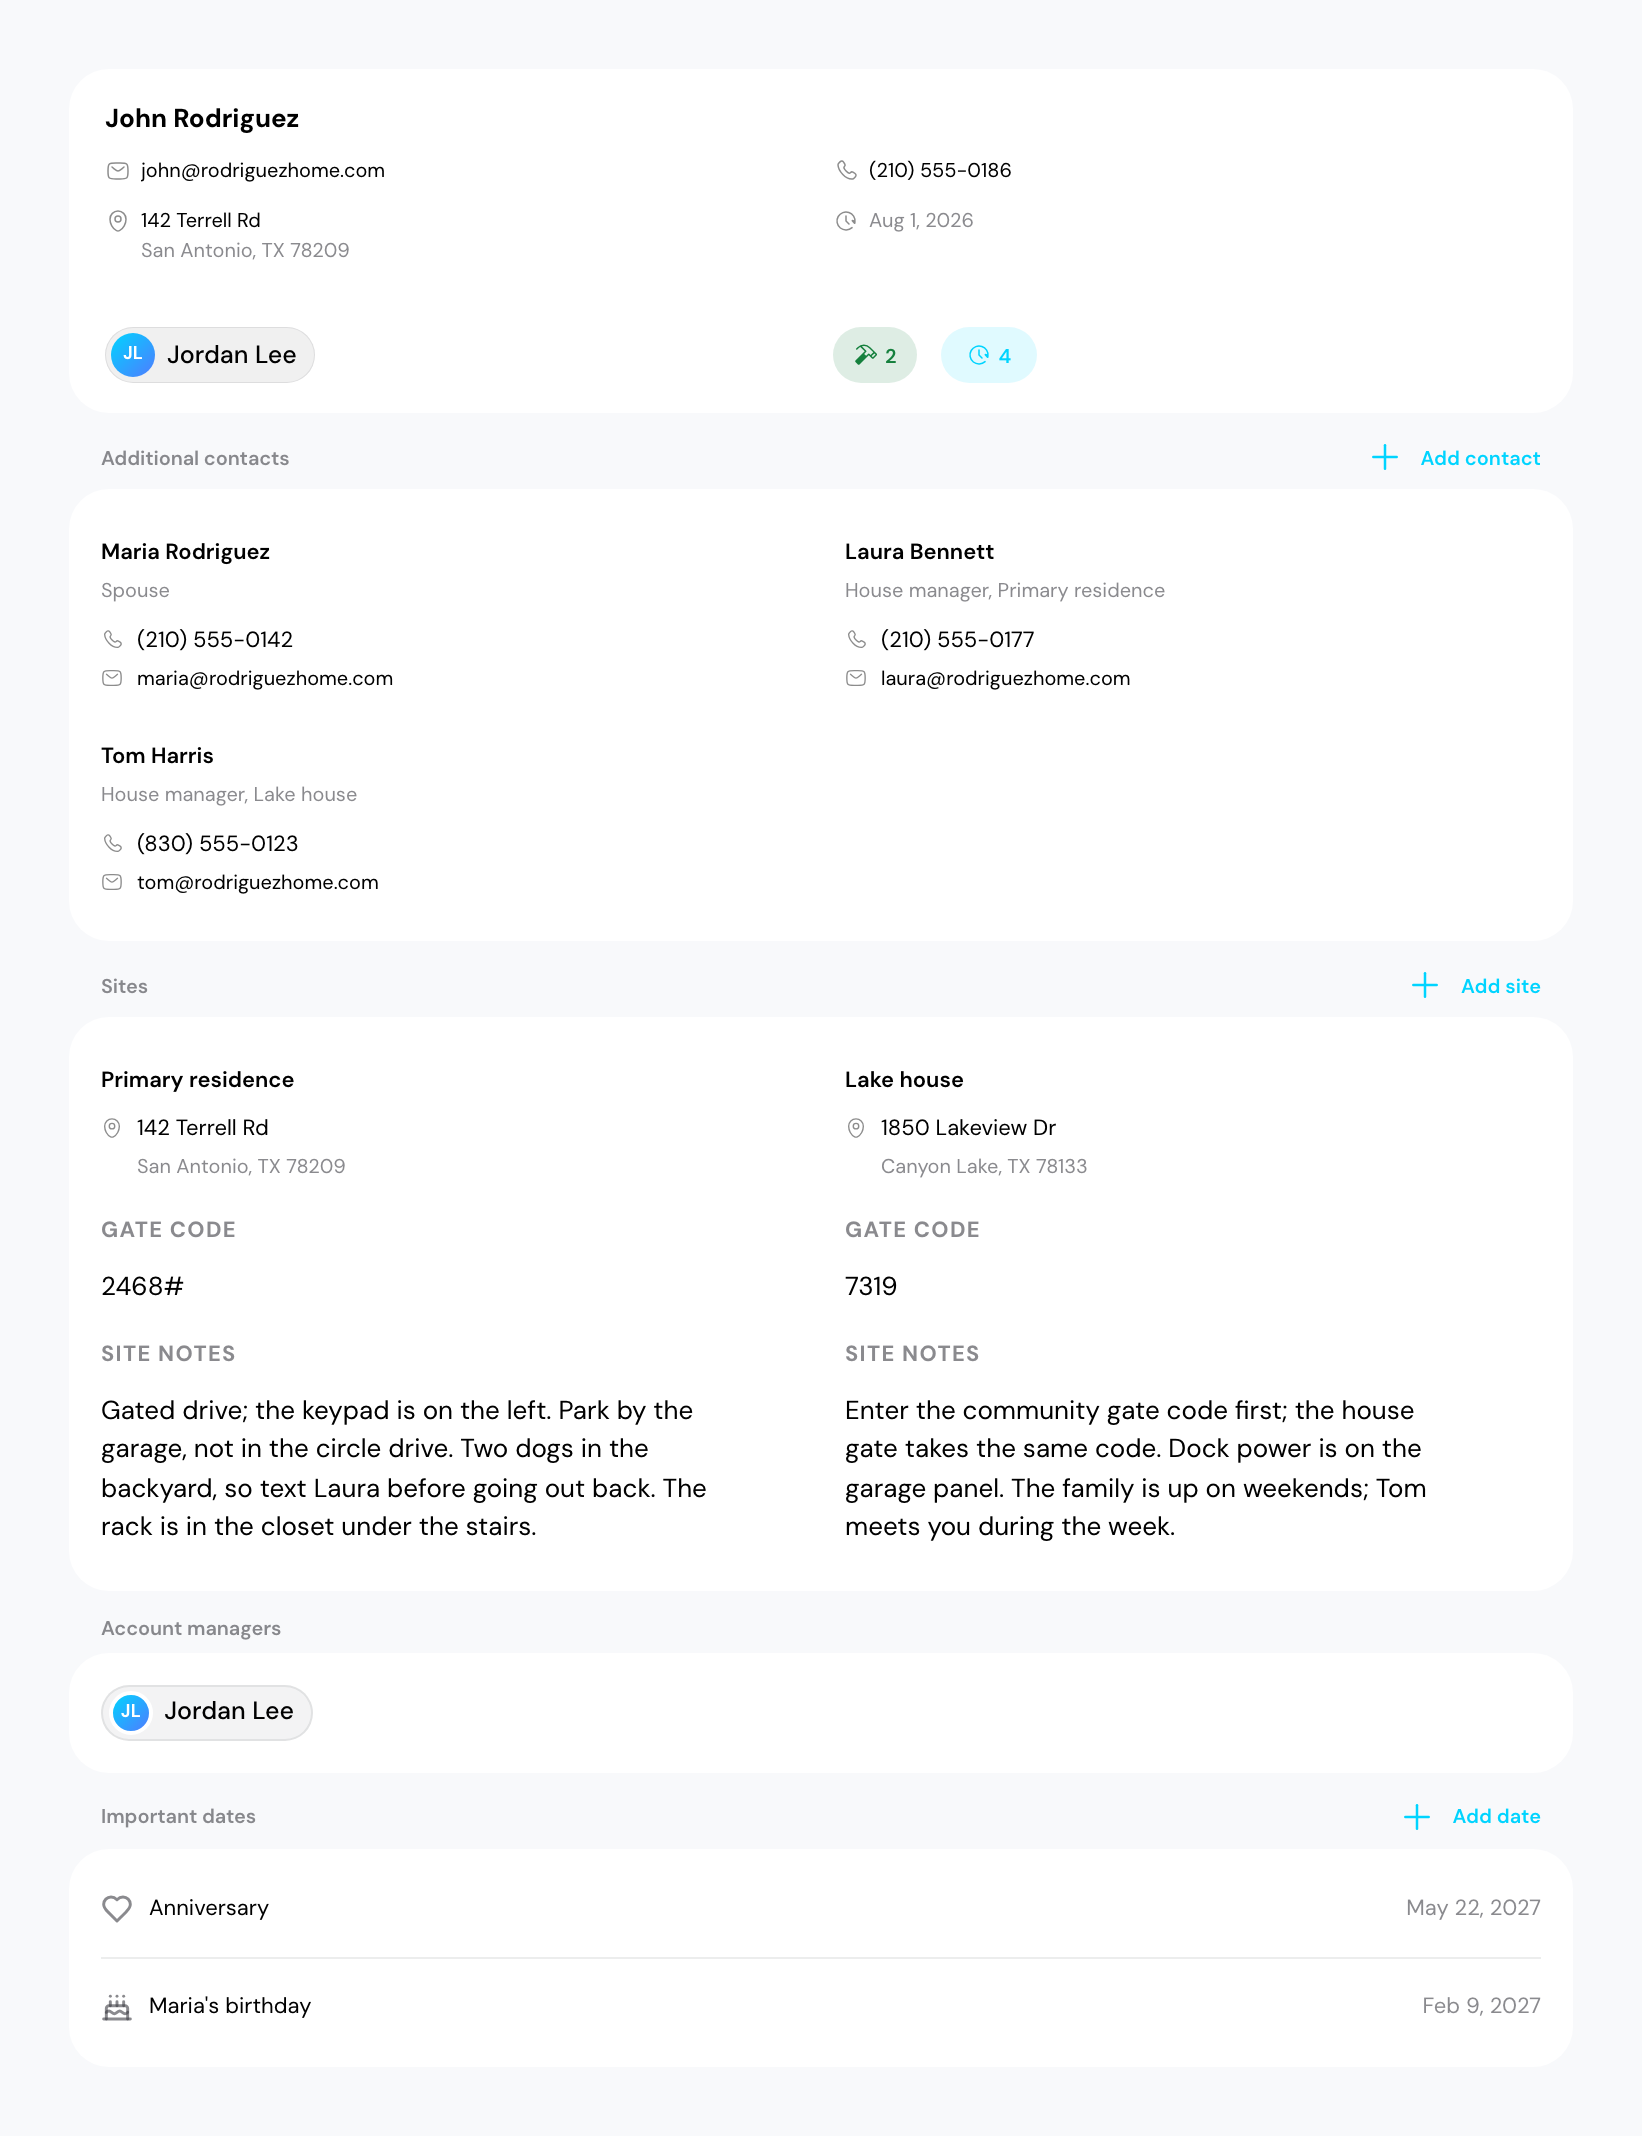Click the plus icon beside Add date
This screenshot has width=1642, height=2136.
(x=1416, y=1817)
